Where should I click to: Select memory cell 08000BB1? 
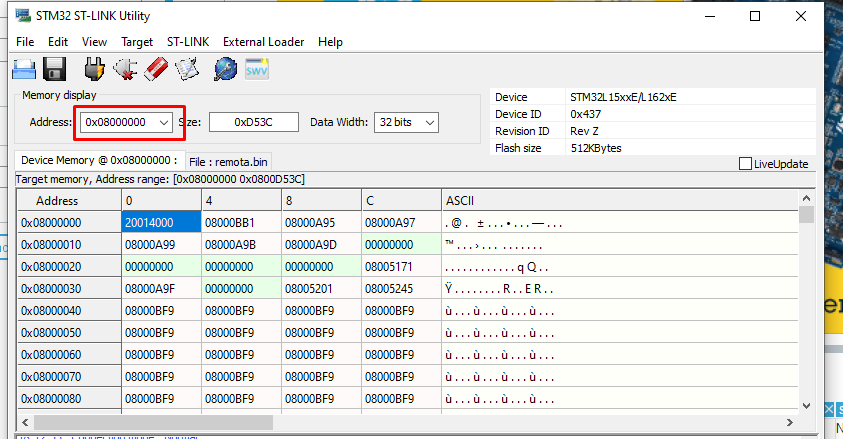click(x=241, y=222)
